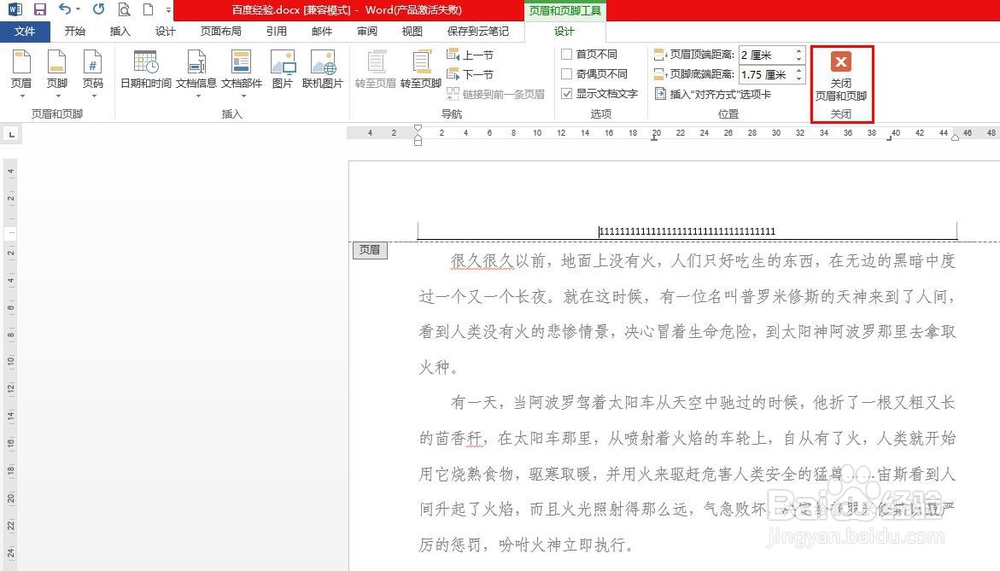The width and height of the screenshot is (1000, 571).
Task: Open the 页码 (Page Number) menu
Action: [93, 74]
